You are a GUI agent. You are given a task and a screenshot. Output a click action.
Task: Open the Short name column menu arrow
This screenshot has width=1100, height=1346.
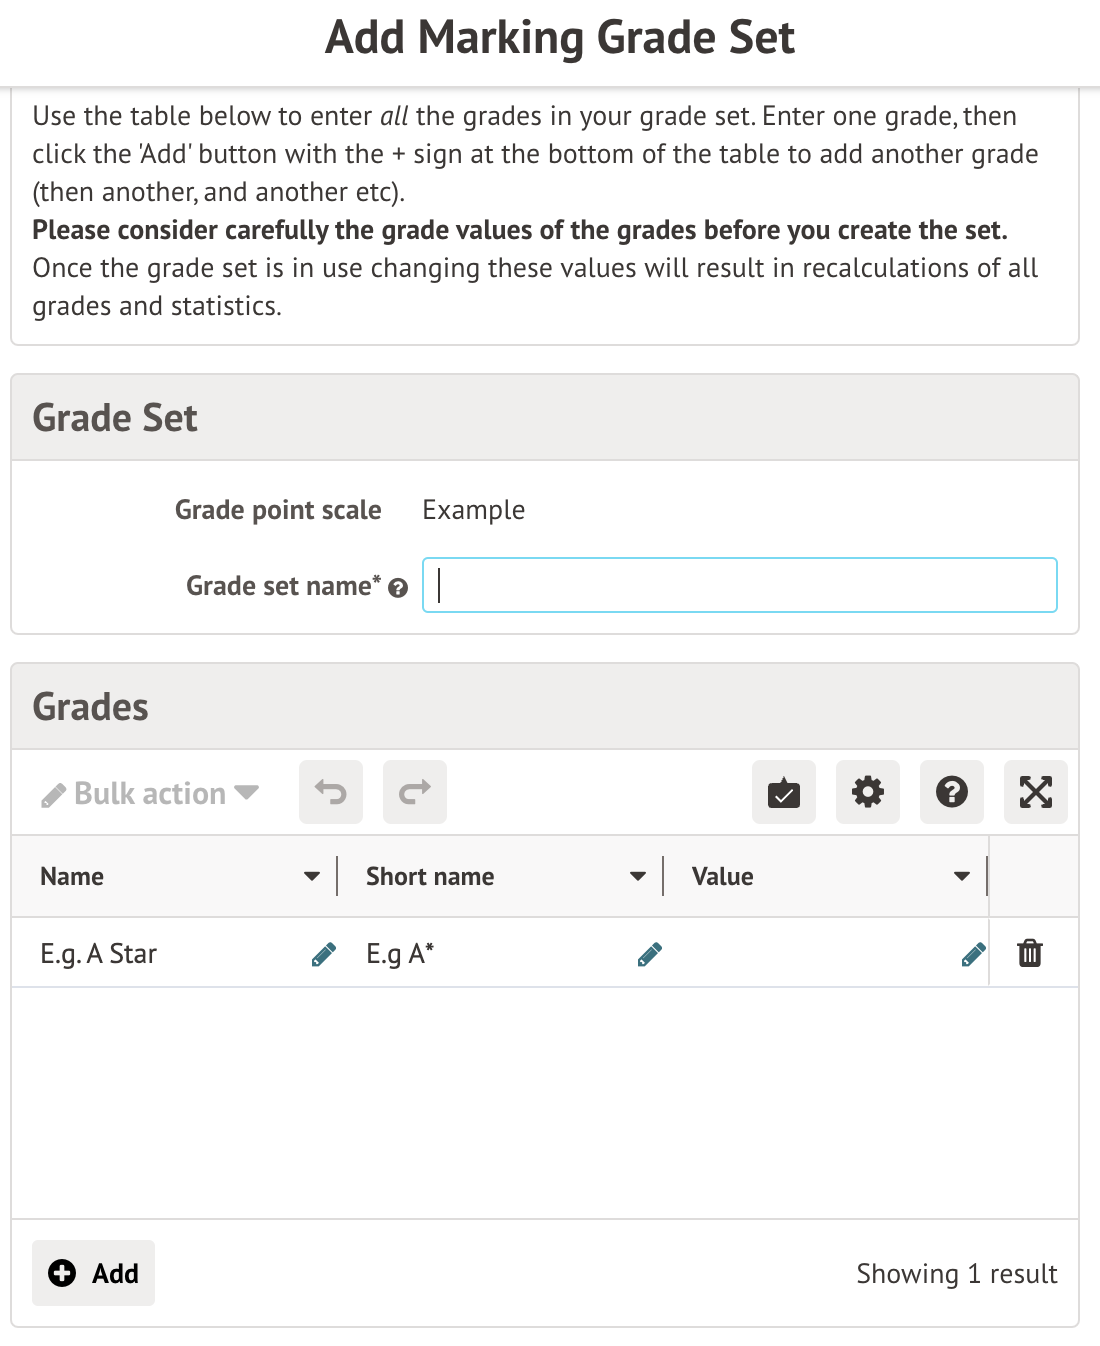click(638, 877)
